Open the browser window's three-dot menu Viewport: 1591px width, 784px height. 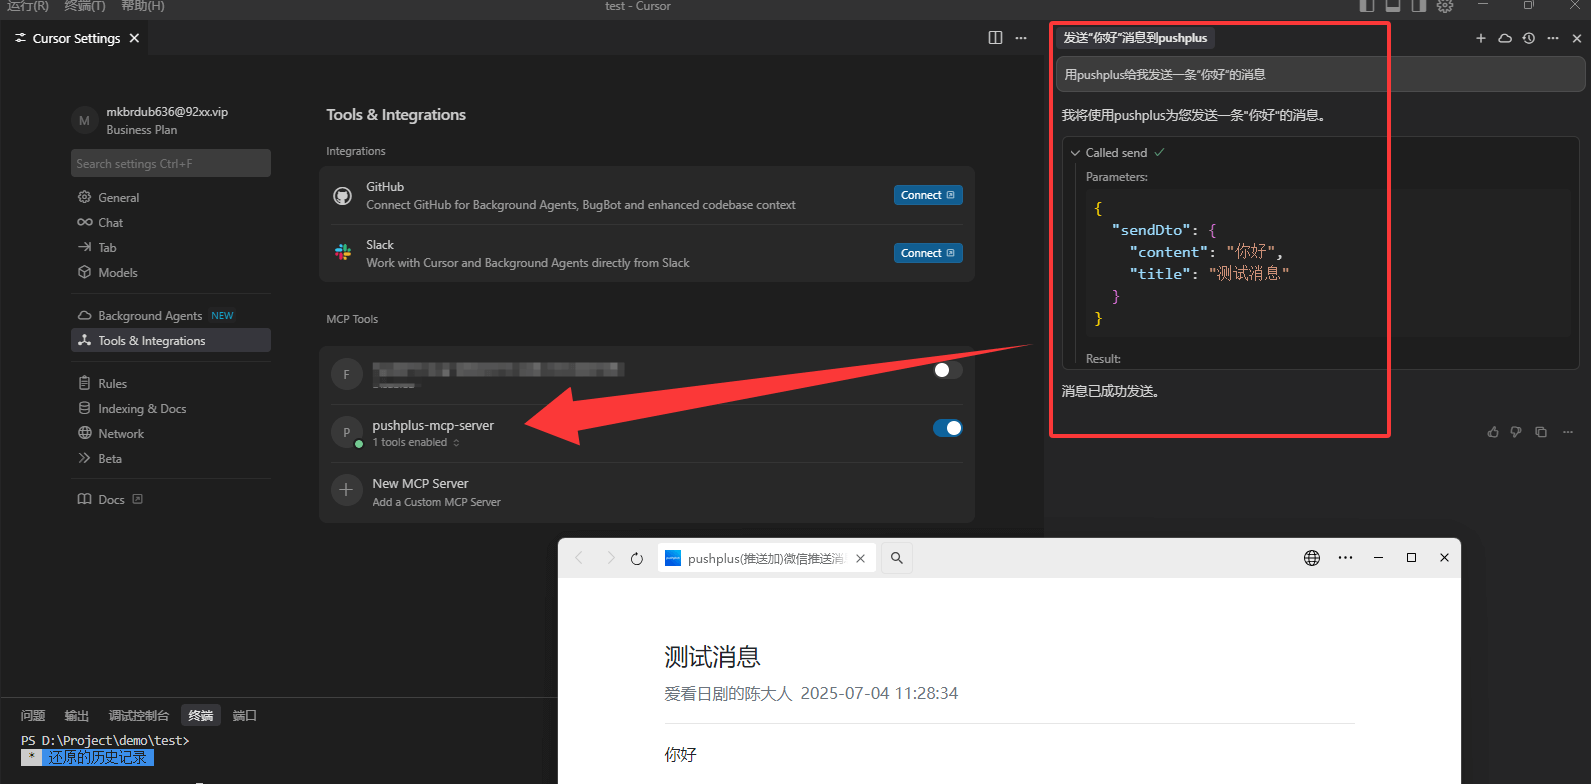click(x=1346, y=558)
